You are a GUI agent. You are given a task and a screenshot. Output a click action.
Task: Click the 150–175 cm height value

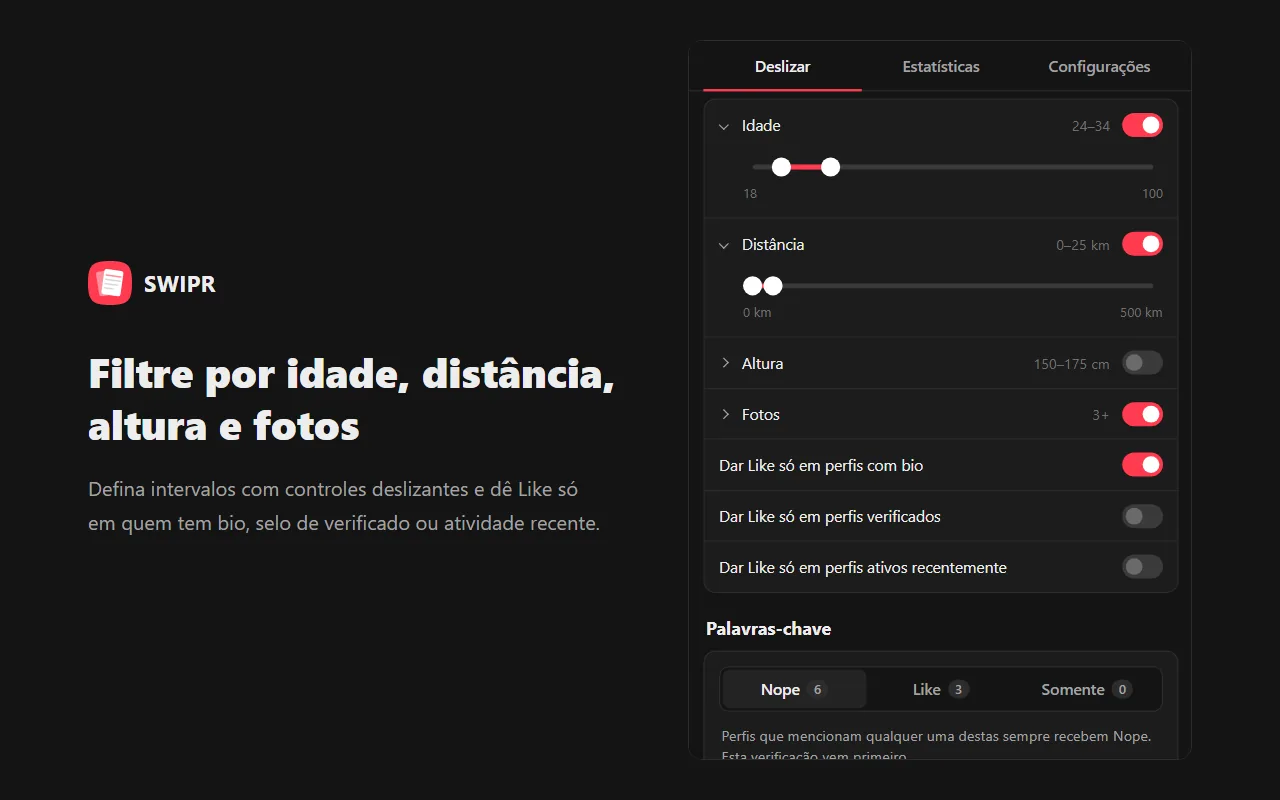pos(1072,364)
